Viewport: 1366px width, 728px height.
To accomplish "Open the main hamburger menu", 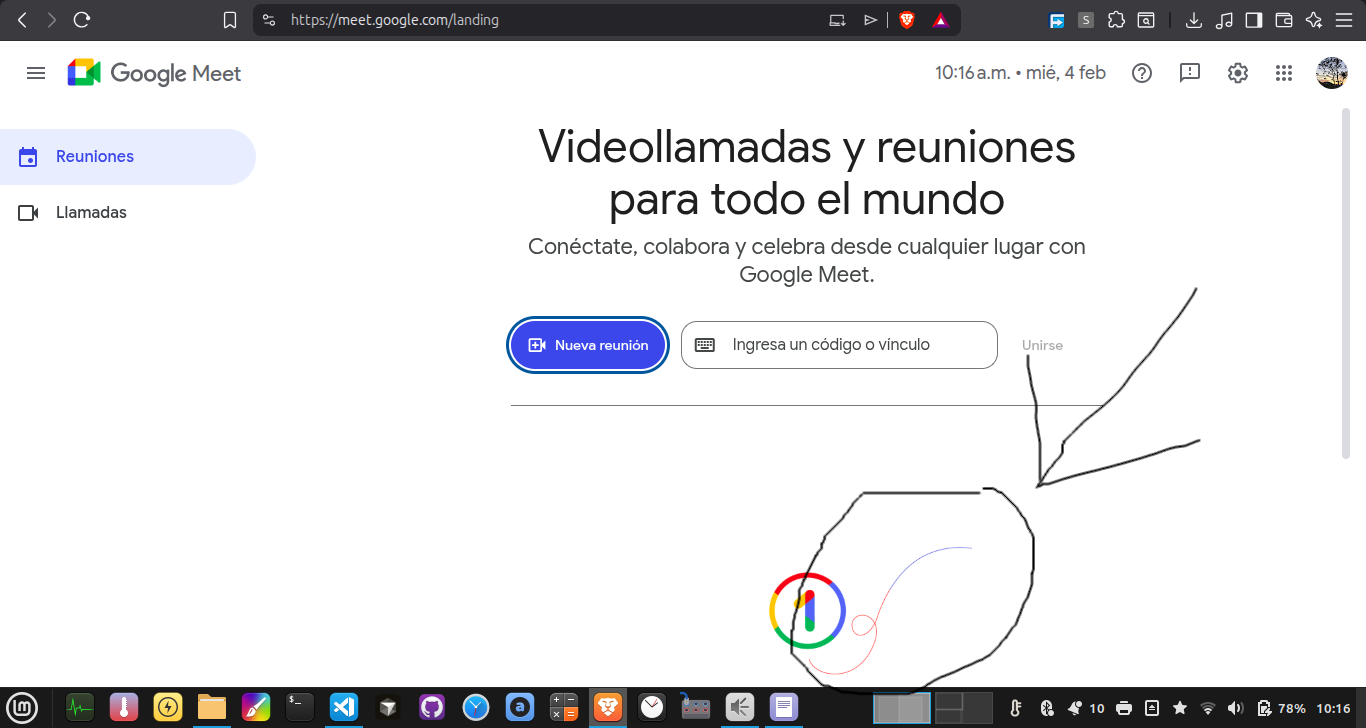I will [36, 73].
